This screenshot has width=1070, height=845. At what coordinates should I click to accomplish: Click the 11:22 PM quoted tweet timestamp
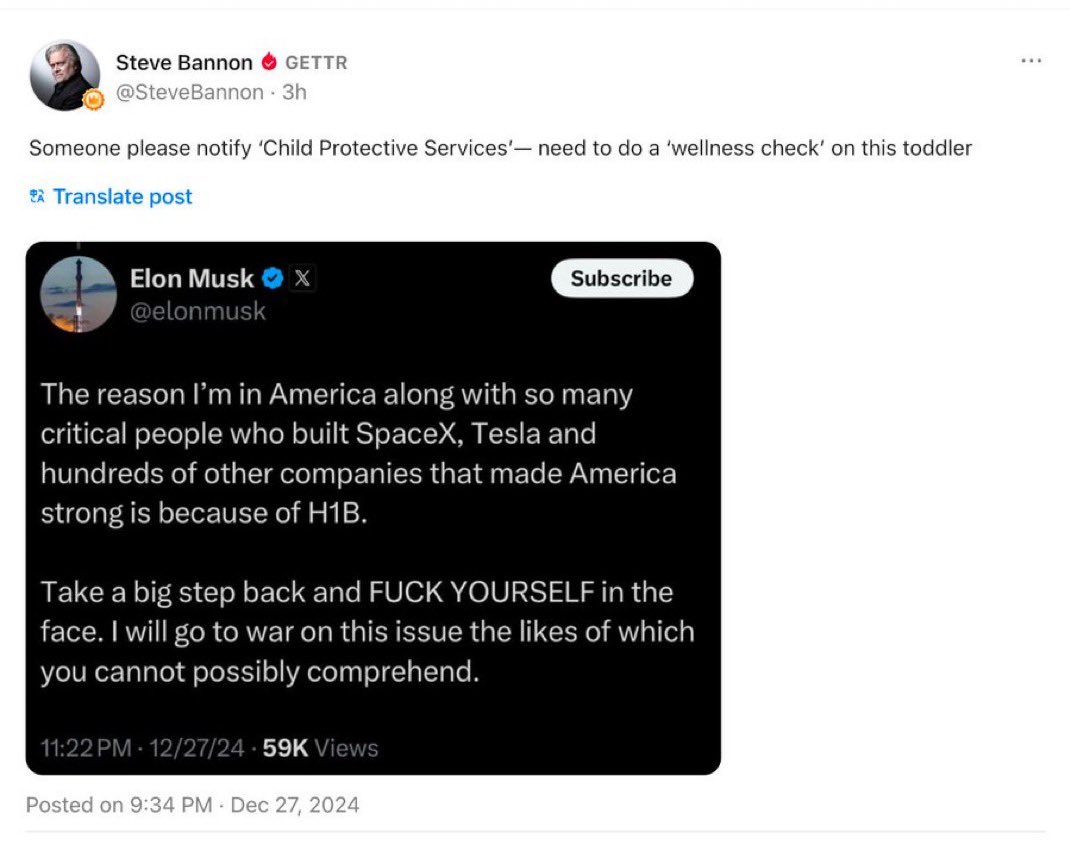point(86,748)
